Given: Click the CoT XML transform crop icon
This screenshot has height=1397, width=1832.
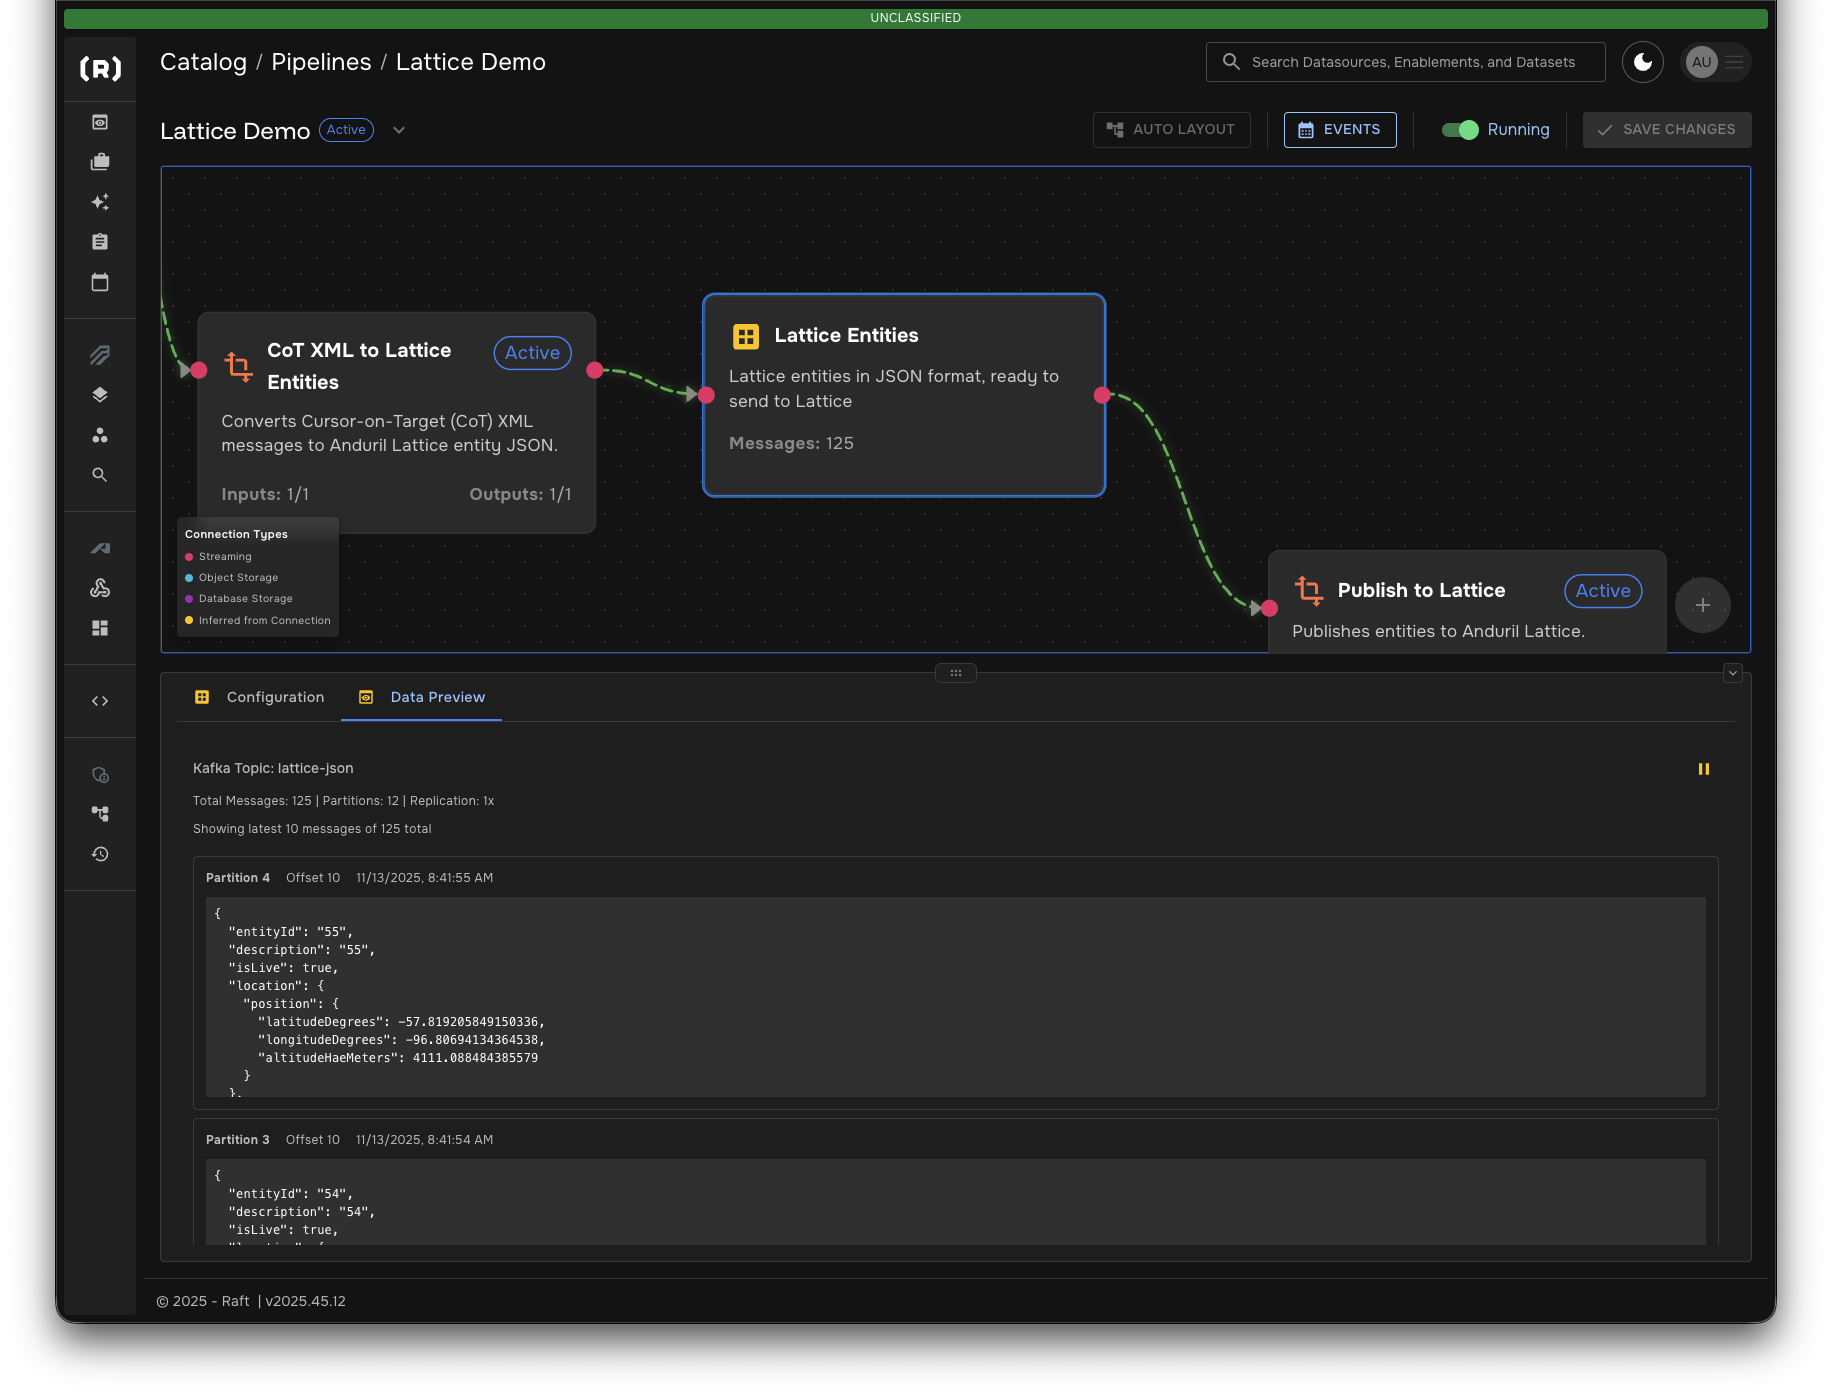Looking at the screenshot, I should 238,366.
